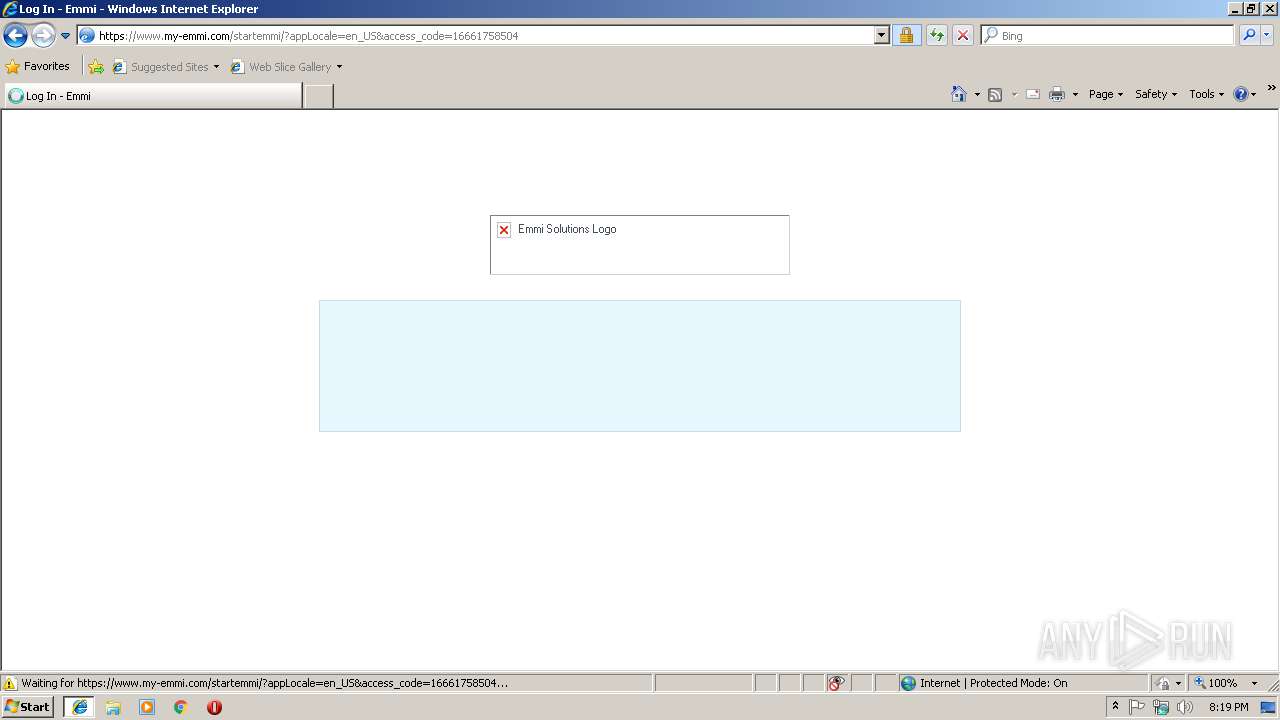Image resolution: width=1280 pixels, height=720 pixels.
Task: Select the Log In - Emmi tab
Action: point(153,96)
